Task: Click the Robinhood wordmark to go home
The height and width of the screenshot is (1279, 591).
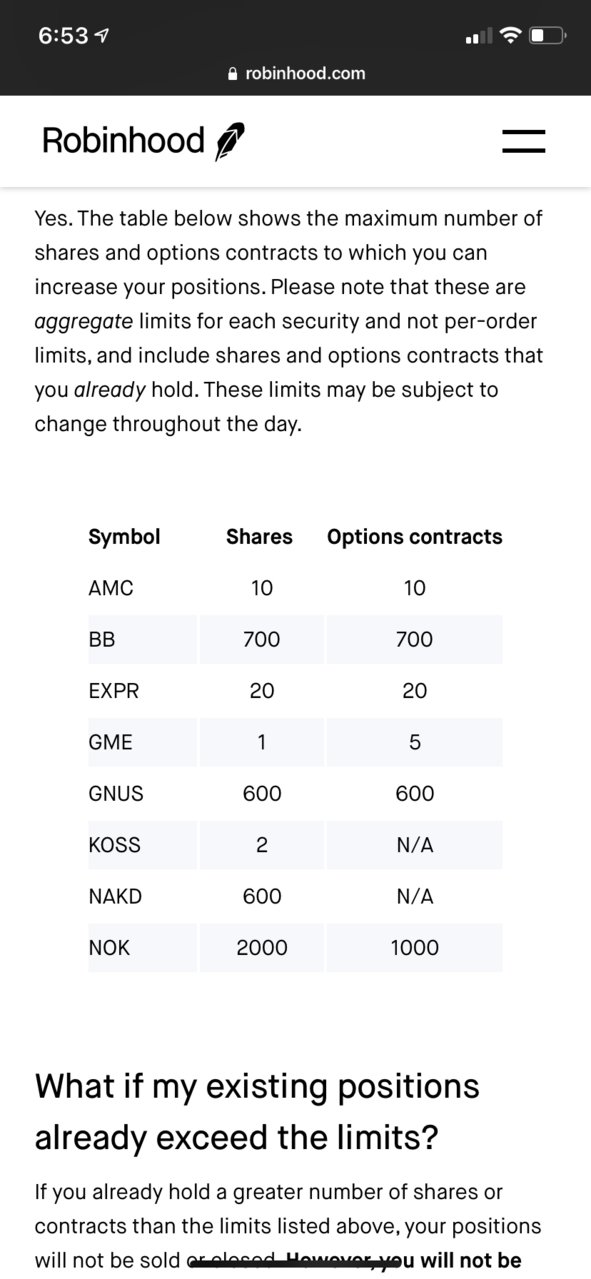Action: [x=123, y=141]
